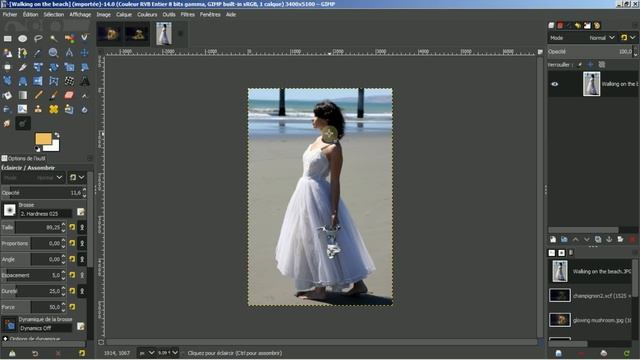Select the Measure compass tool
This screenshot has width=640, height=360.
point(69,53)
